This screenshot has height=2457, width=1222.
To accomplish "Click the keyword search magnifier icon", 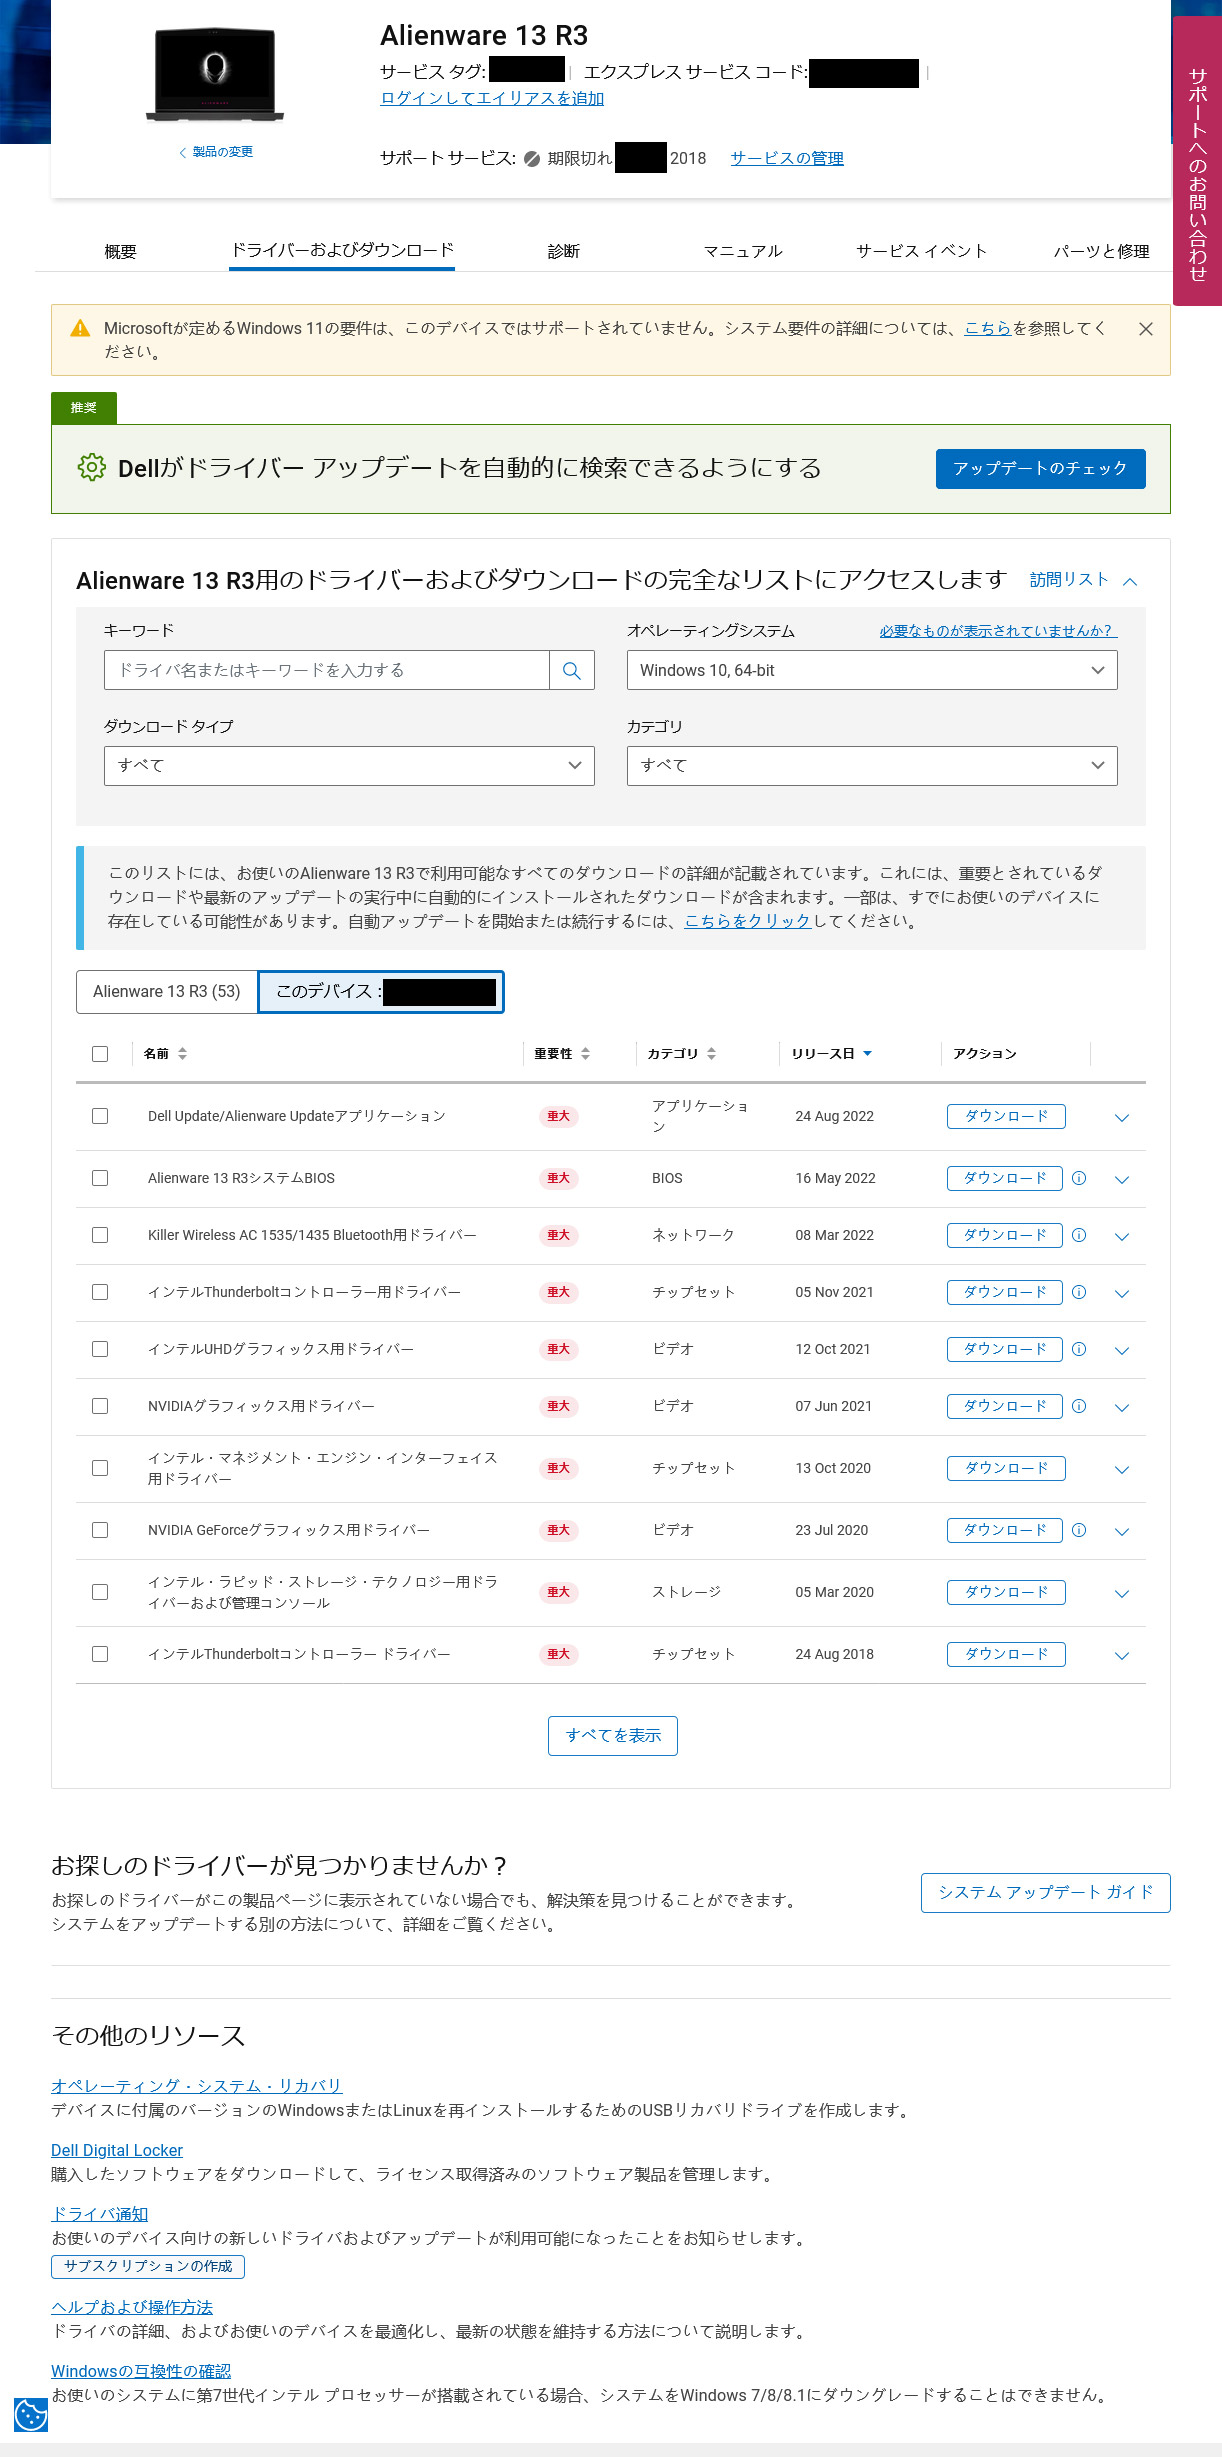I will [x=572, y=670].
